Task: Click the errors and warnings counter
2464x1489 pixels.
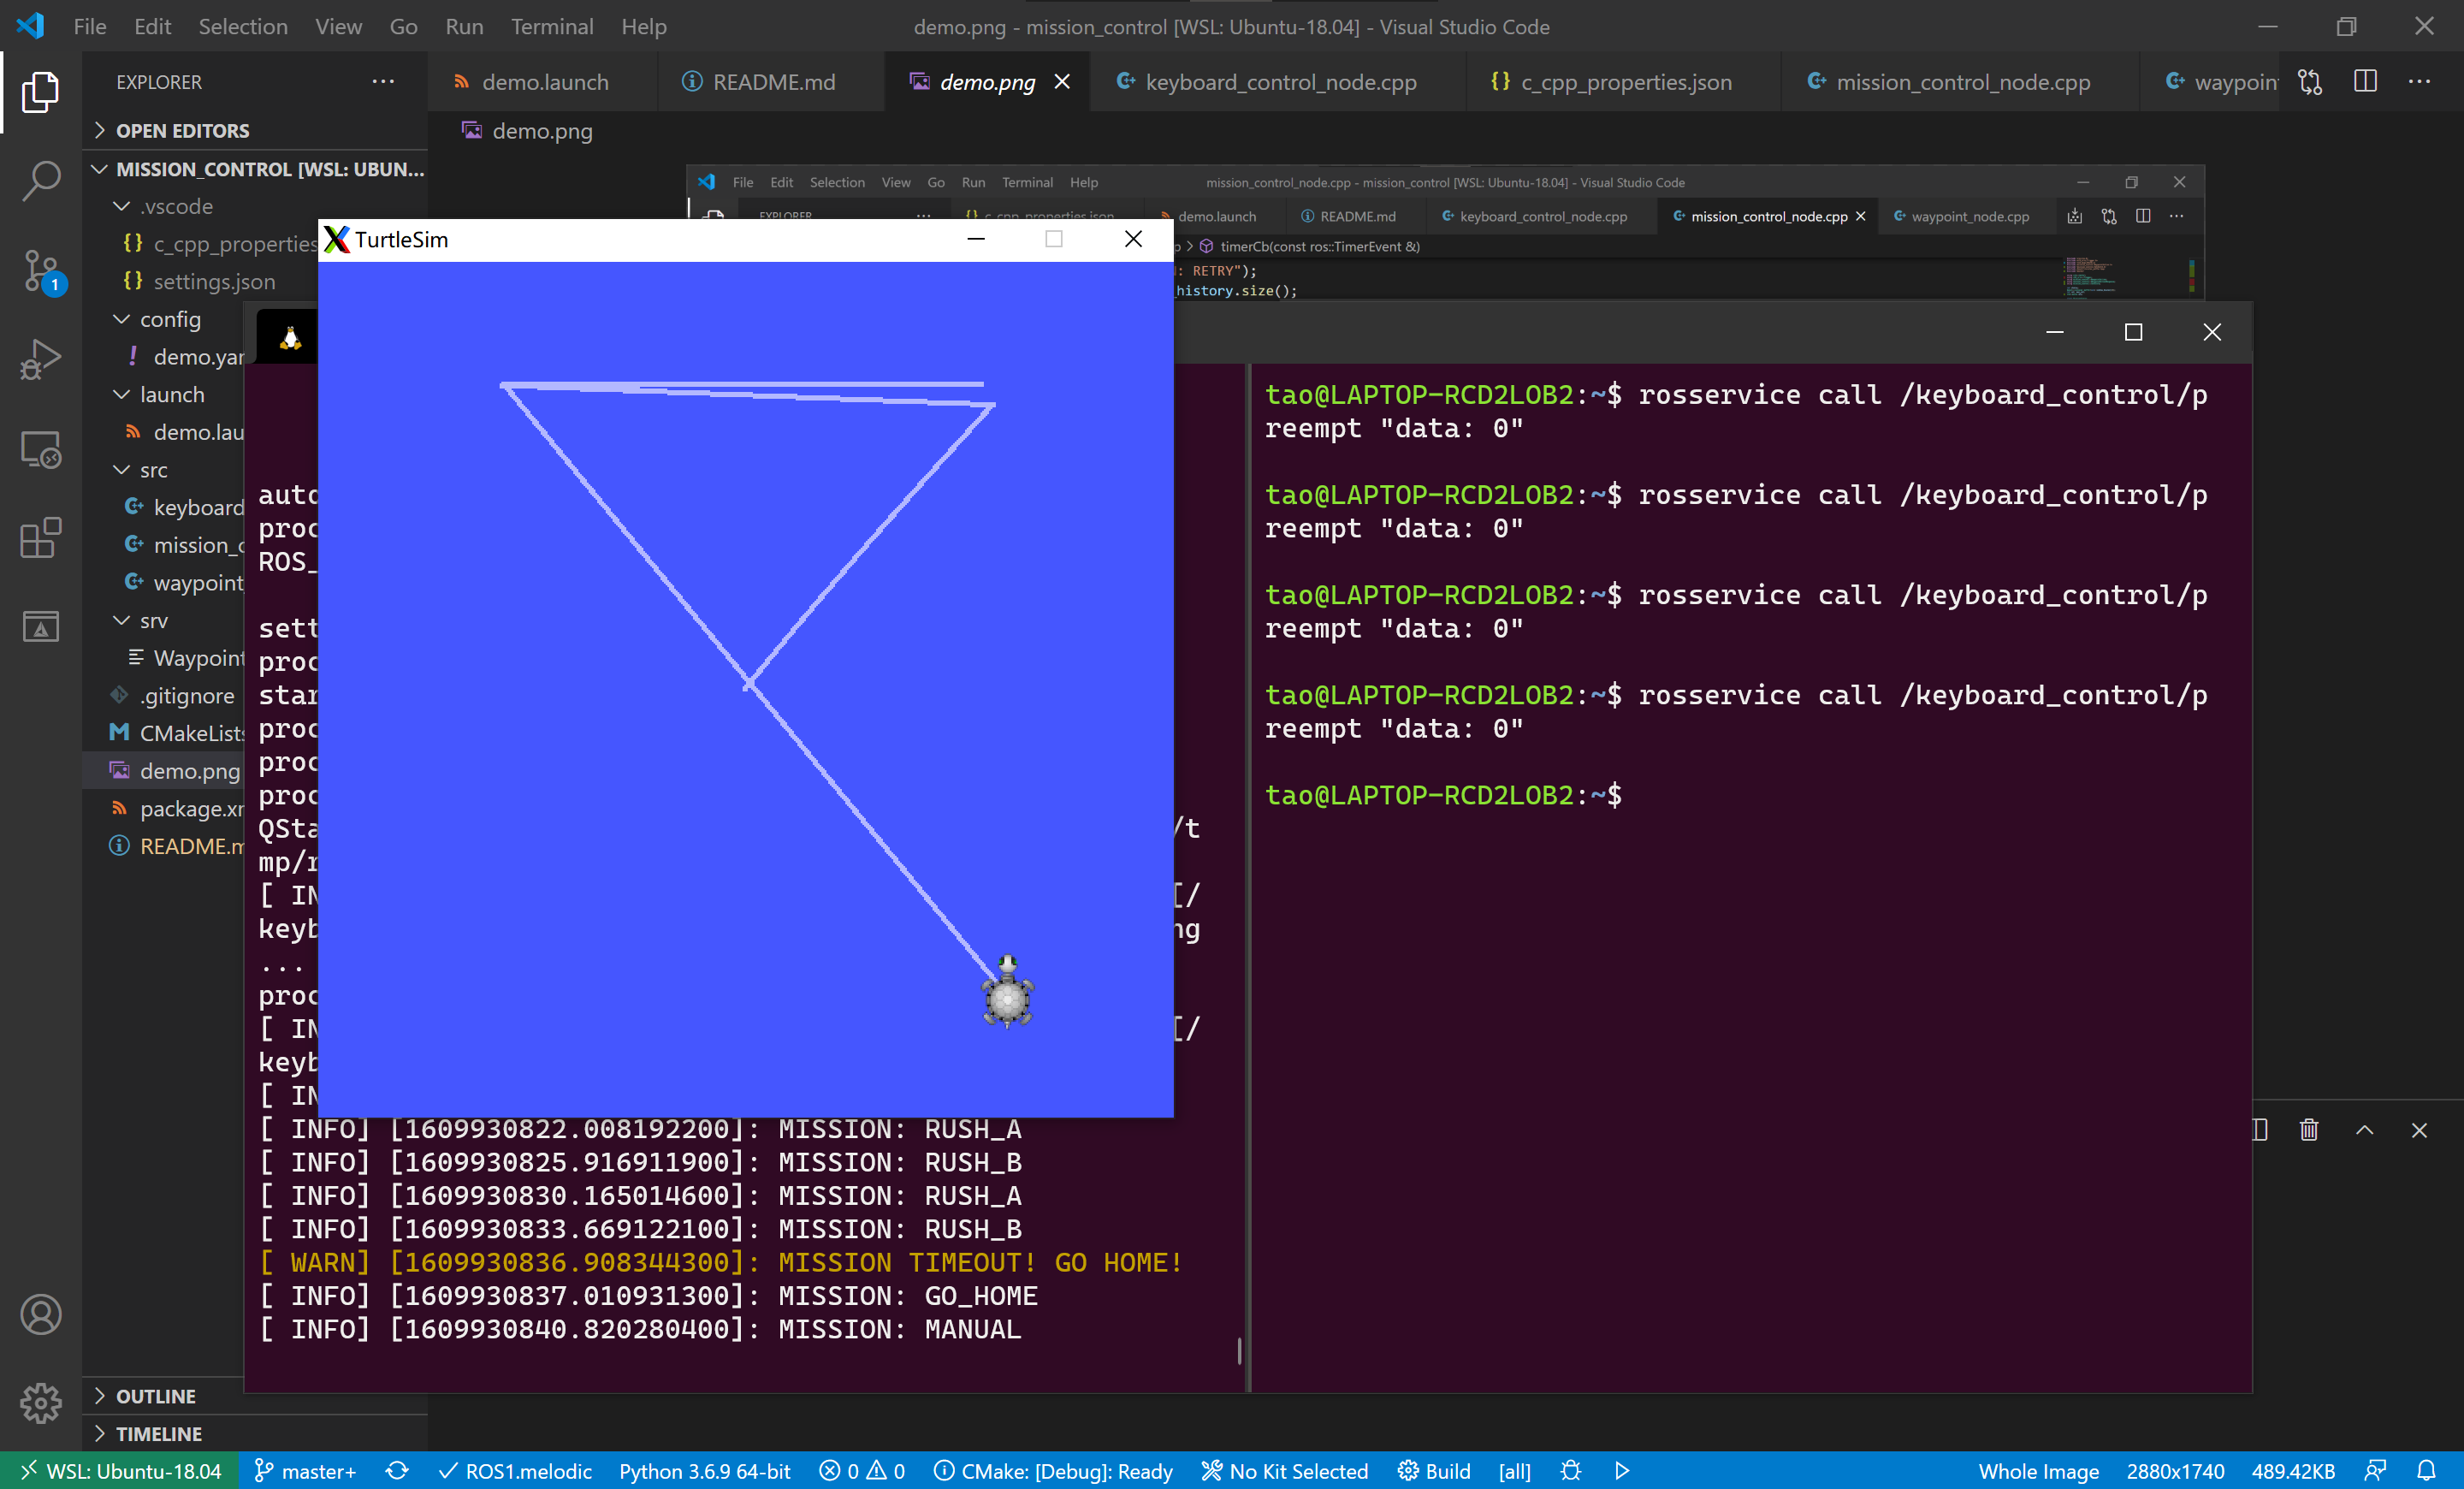Action: [x=862, y=1471]
